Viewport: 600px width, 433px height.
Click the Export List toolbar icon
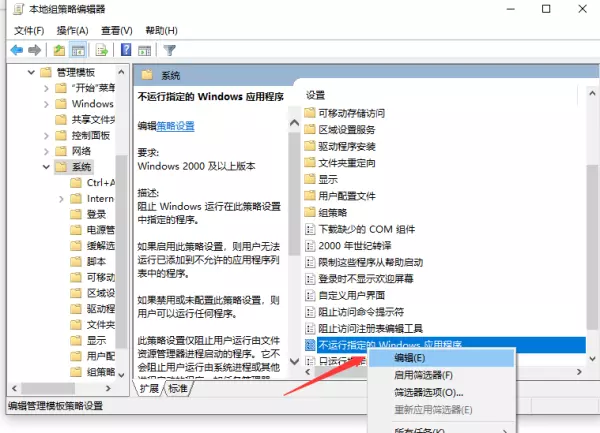click(102, 50)
